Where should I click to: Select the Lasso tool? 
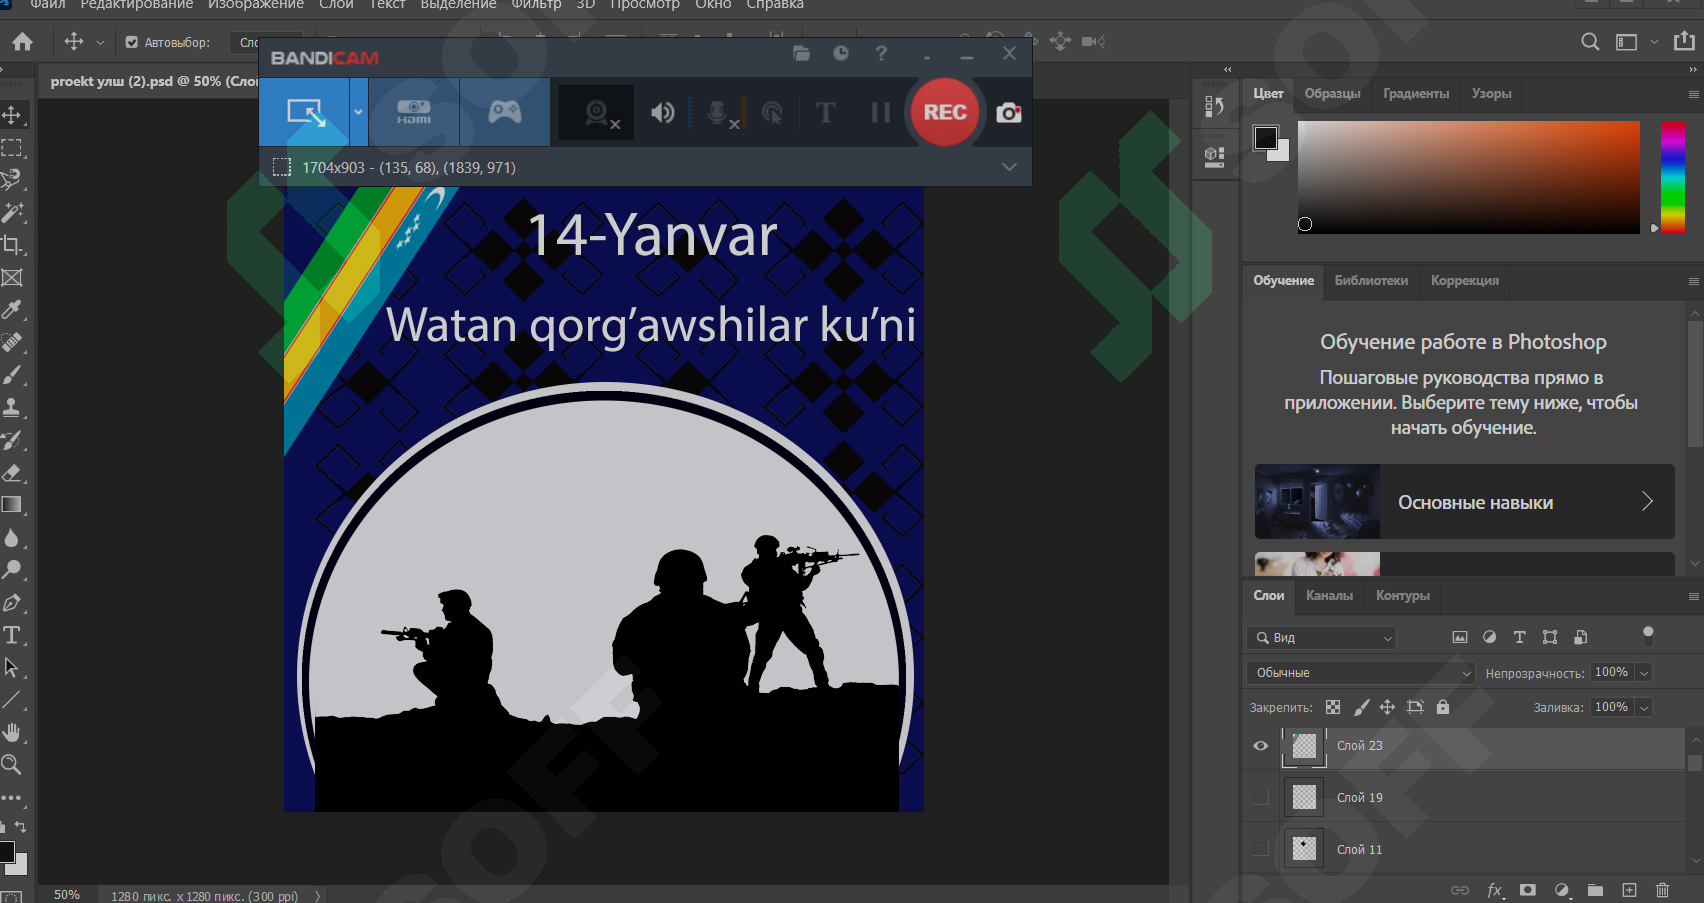[x=12, y=180]
